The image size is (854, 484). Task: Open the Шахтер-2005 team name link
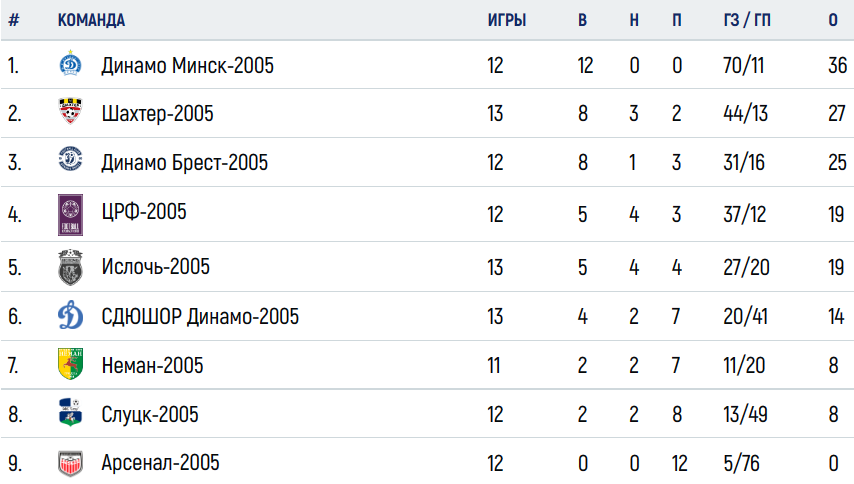[157, 114]
